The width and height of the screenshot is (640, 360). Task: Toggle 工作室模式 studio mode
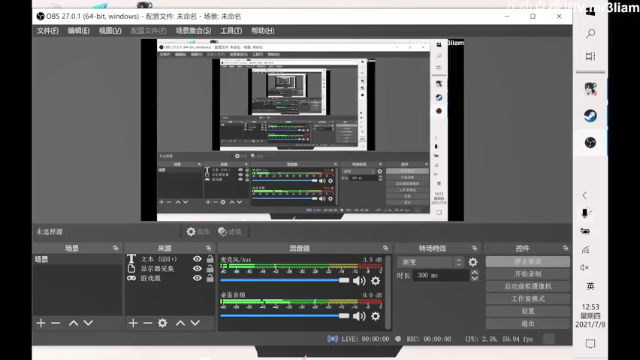pyautogui.click(x=528, y=299)
